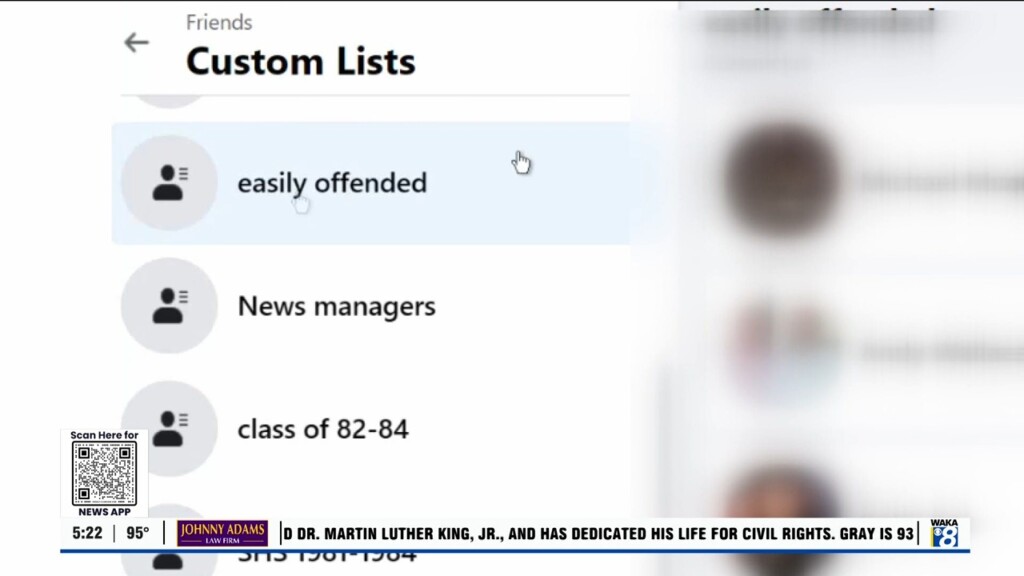1024x576 pixels.
Task: Click the easily offended list icon
Action: (x=169, y=183)
